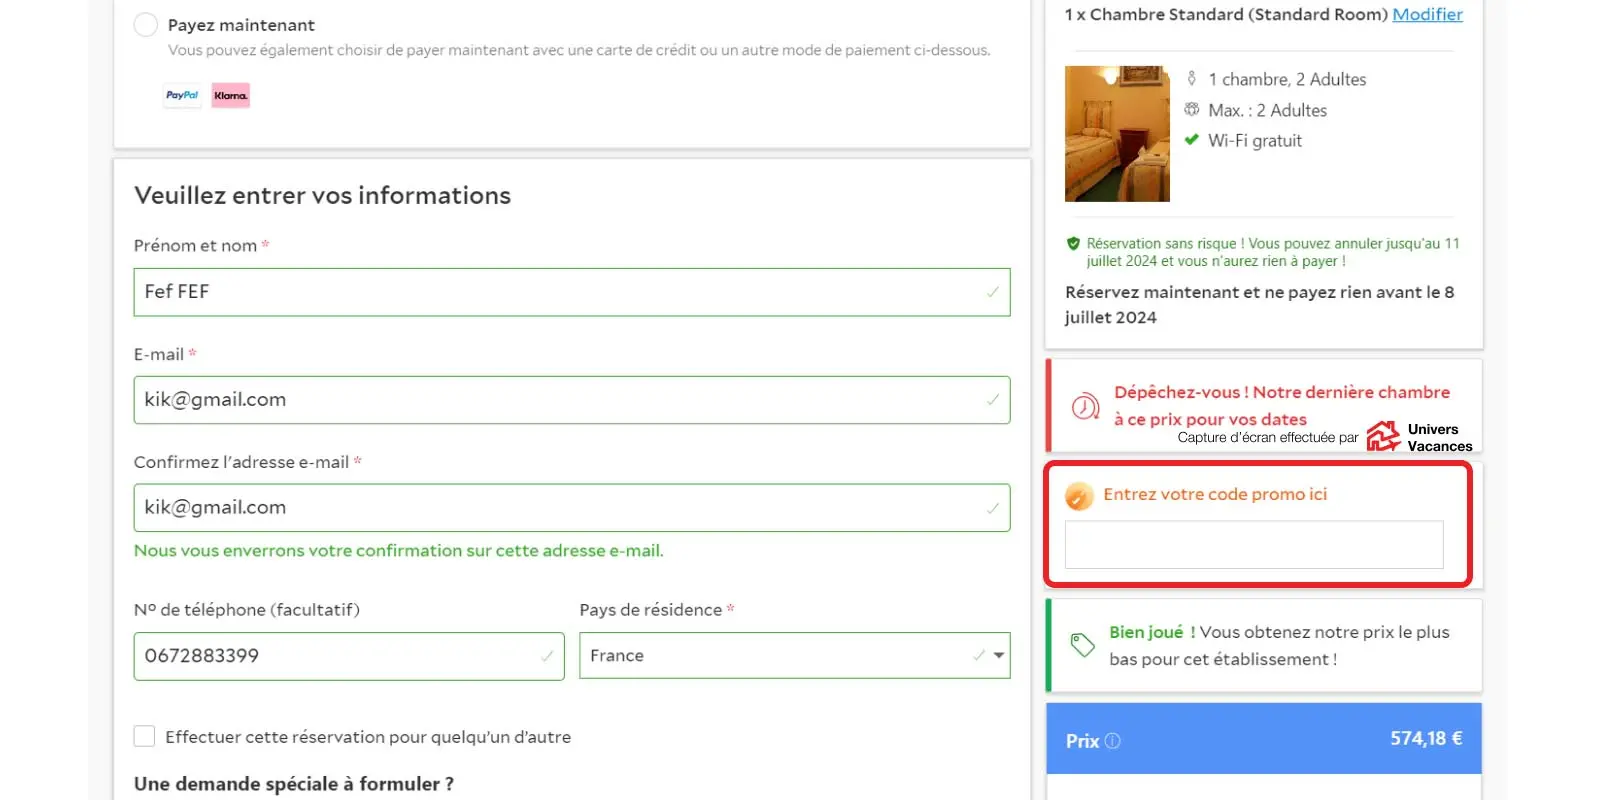Click the orange promo code icon

[1079, 496]
